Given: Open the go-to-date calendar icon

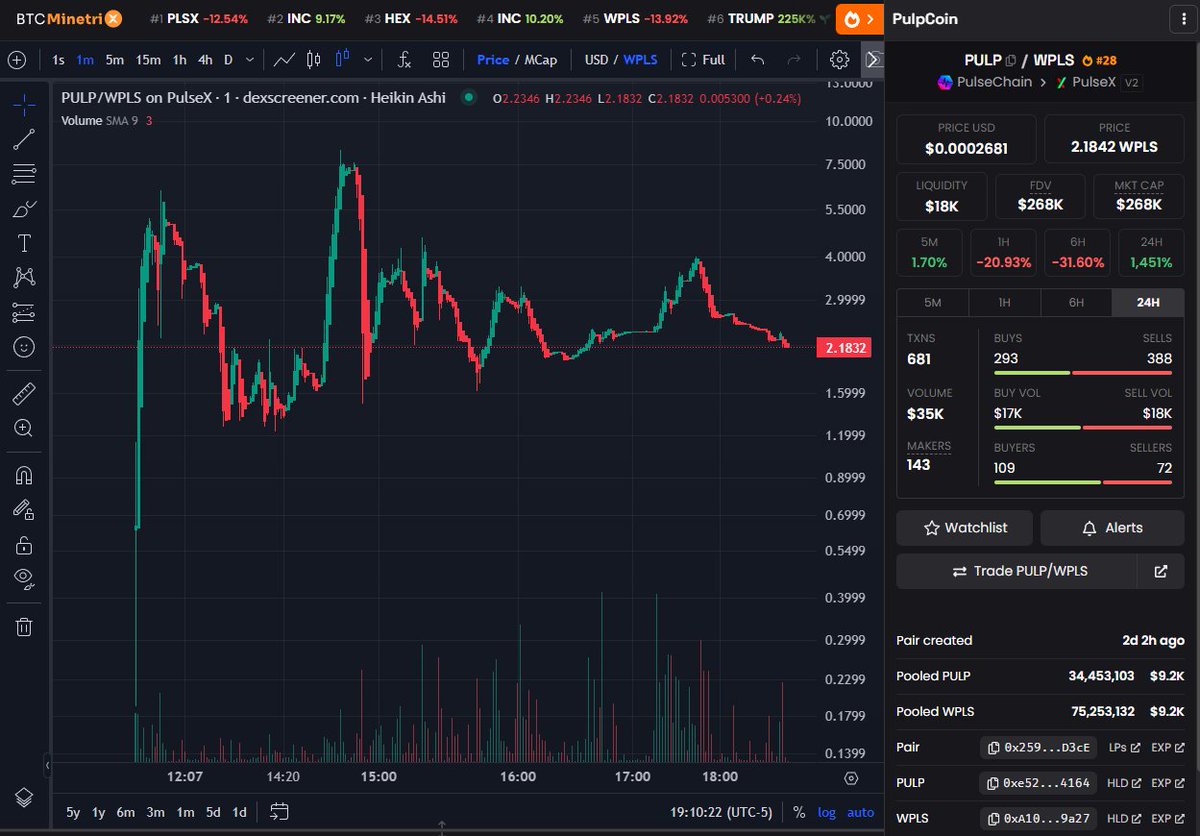Looking at the screenshot, I should [279, 812].
